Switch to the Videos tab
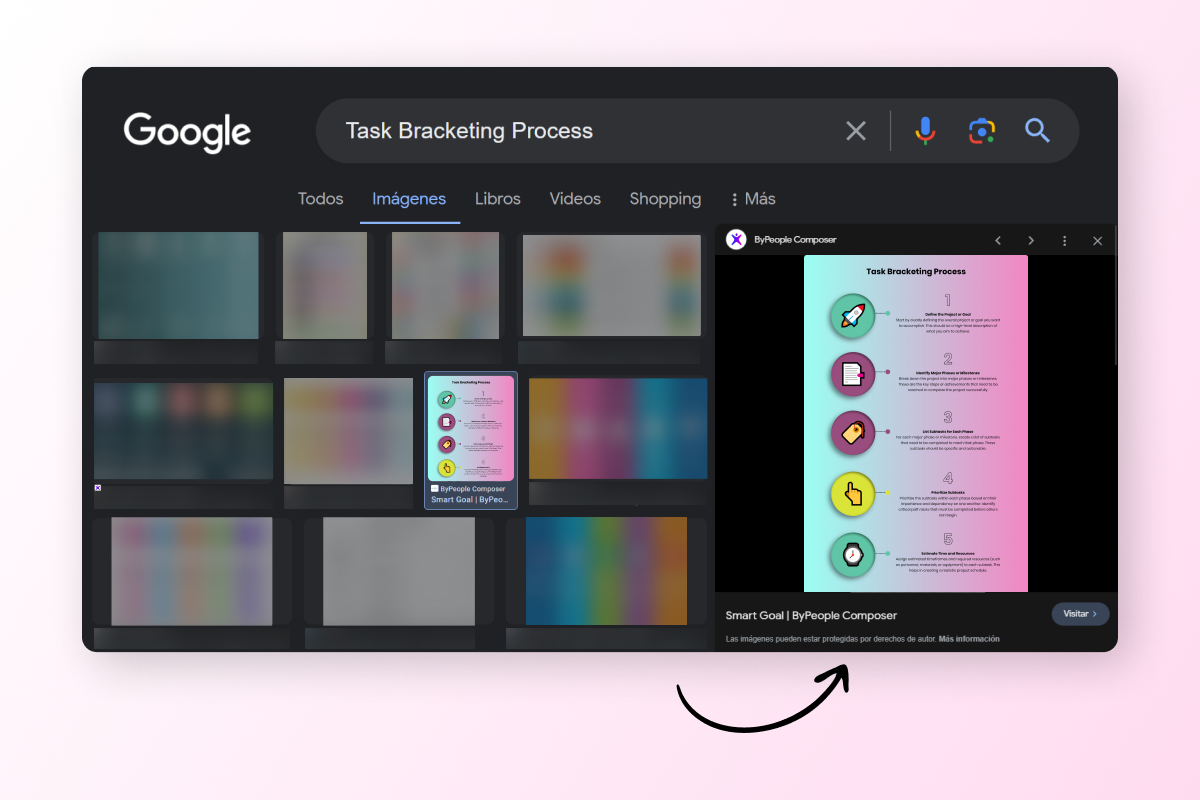 [575, 199]
